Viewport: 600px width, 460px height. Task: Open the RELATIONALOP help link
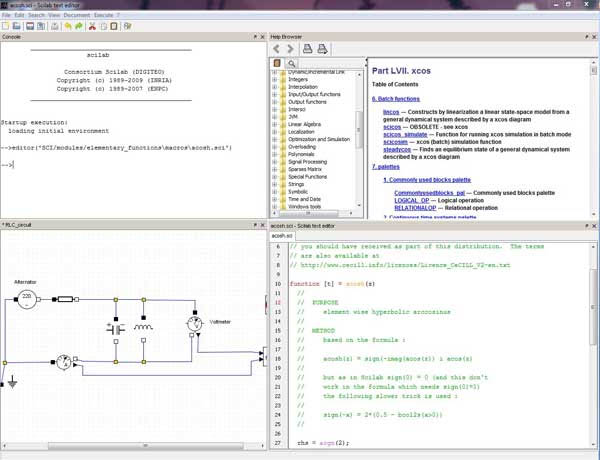point(415,208)
